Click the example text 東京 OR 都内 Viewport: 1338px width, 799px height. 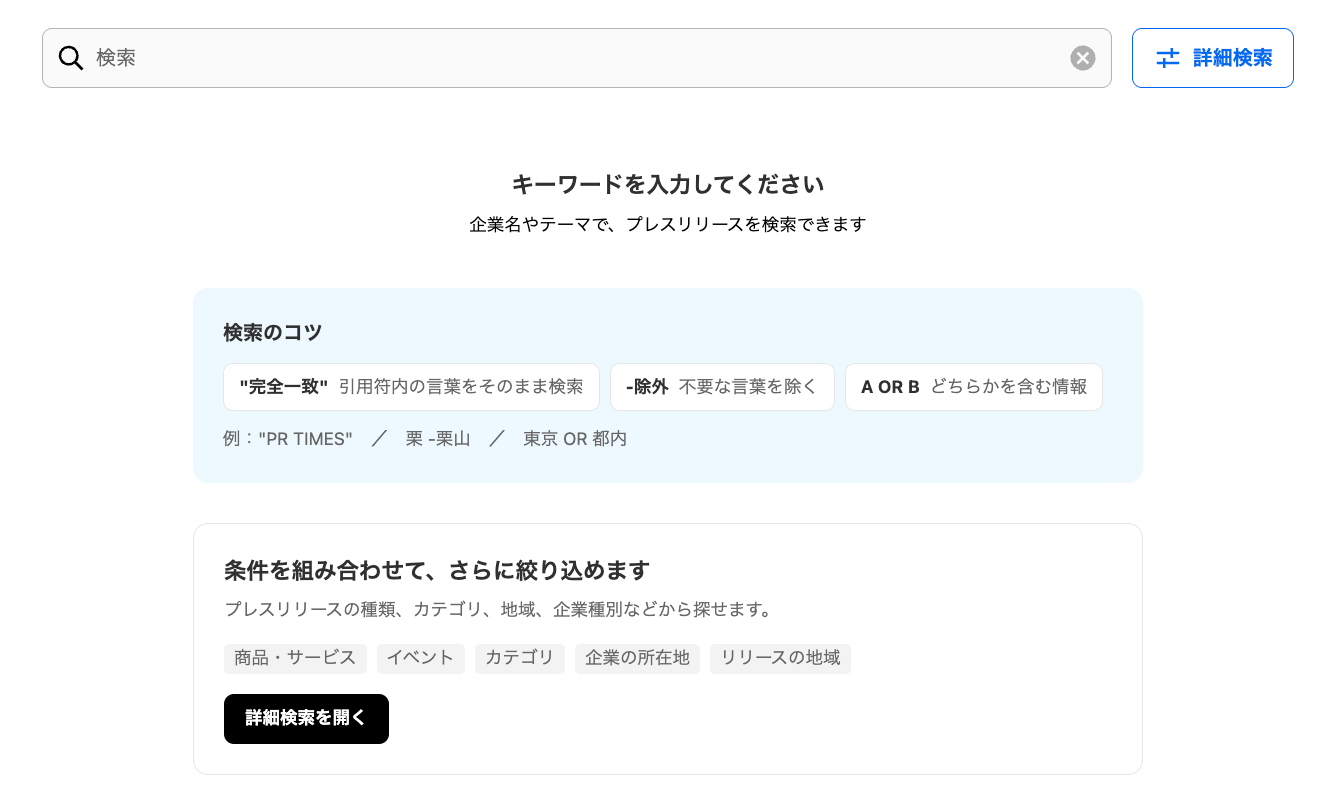coord(575,439)
